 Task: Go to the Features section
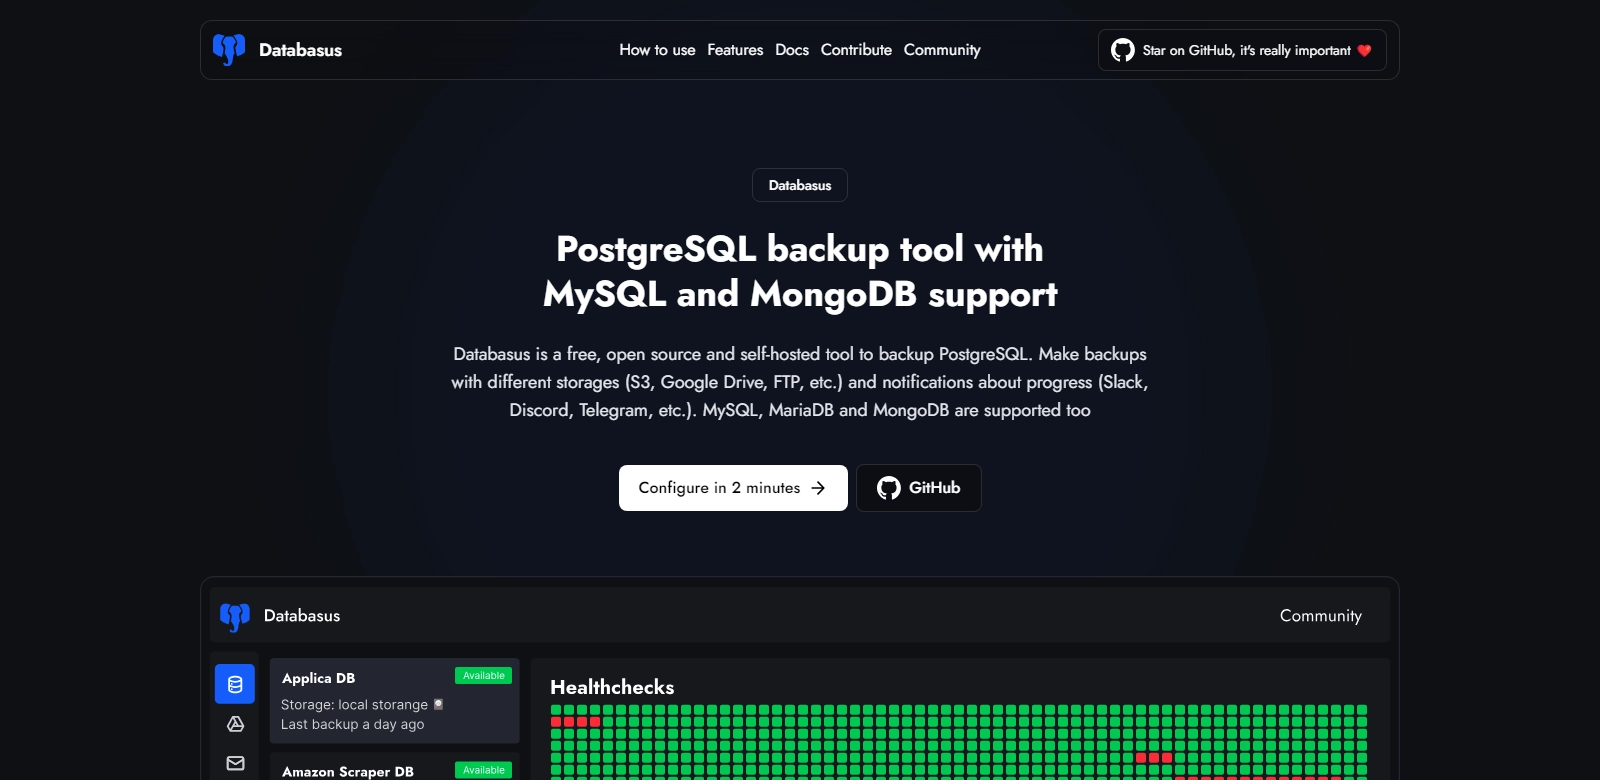pyautogui.click(x=735, y=50)
